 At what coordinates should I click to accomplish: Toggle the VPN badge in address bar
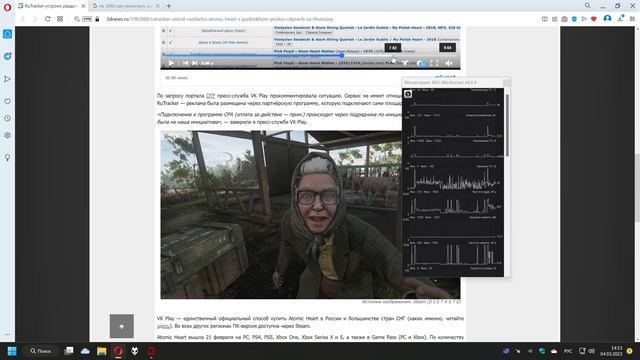(x=87, y=19)
